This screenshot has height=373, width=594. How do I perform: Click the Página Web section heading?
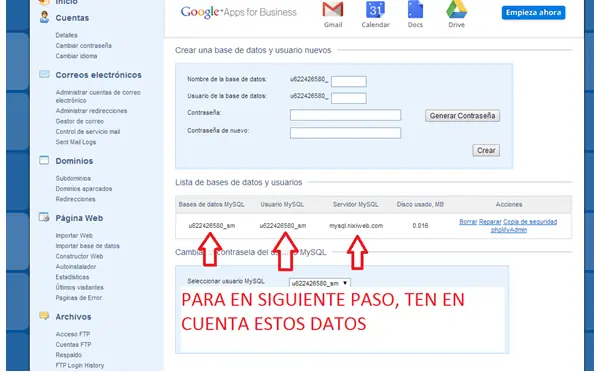(x=79, y=218)
